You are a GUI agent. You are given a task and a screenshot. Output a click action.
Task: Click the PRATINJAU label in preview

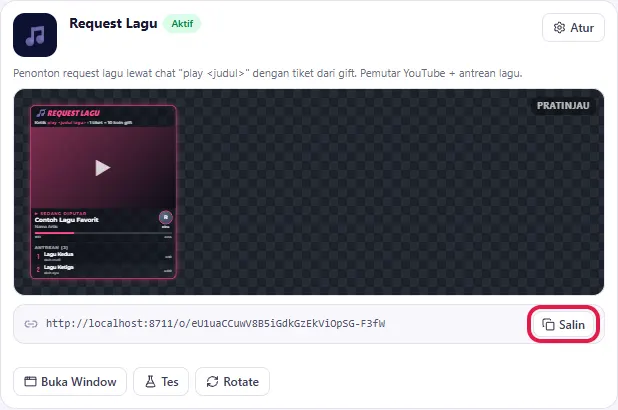(563, 106)
